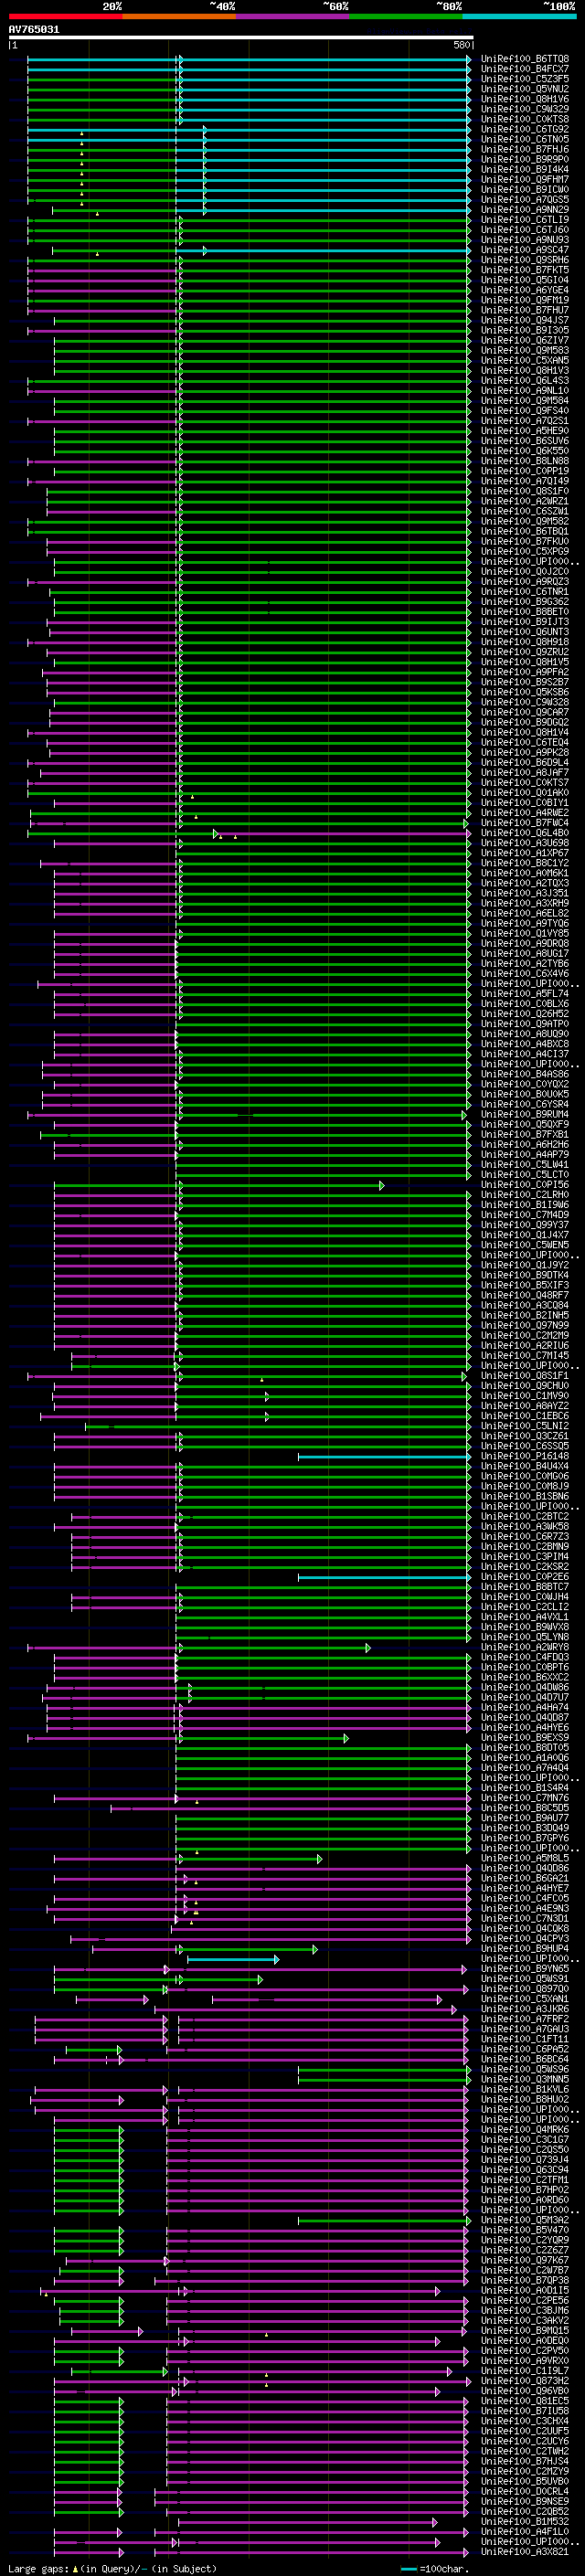Click the cyan ~100% legend segment
585x2576 pixels.
point(519,16)
